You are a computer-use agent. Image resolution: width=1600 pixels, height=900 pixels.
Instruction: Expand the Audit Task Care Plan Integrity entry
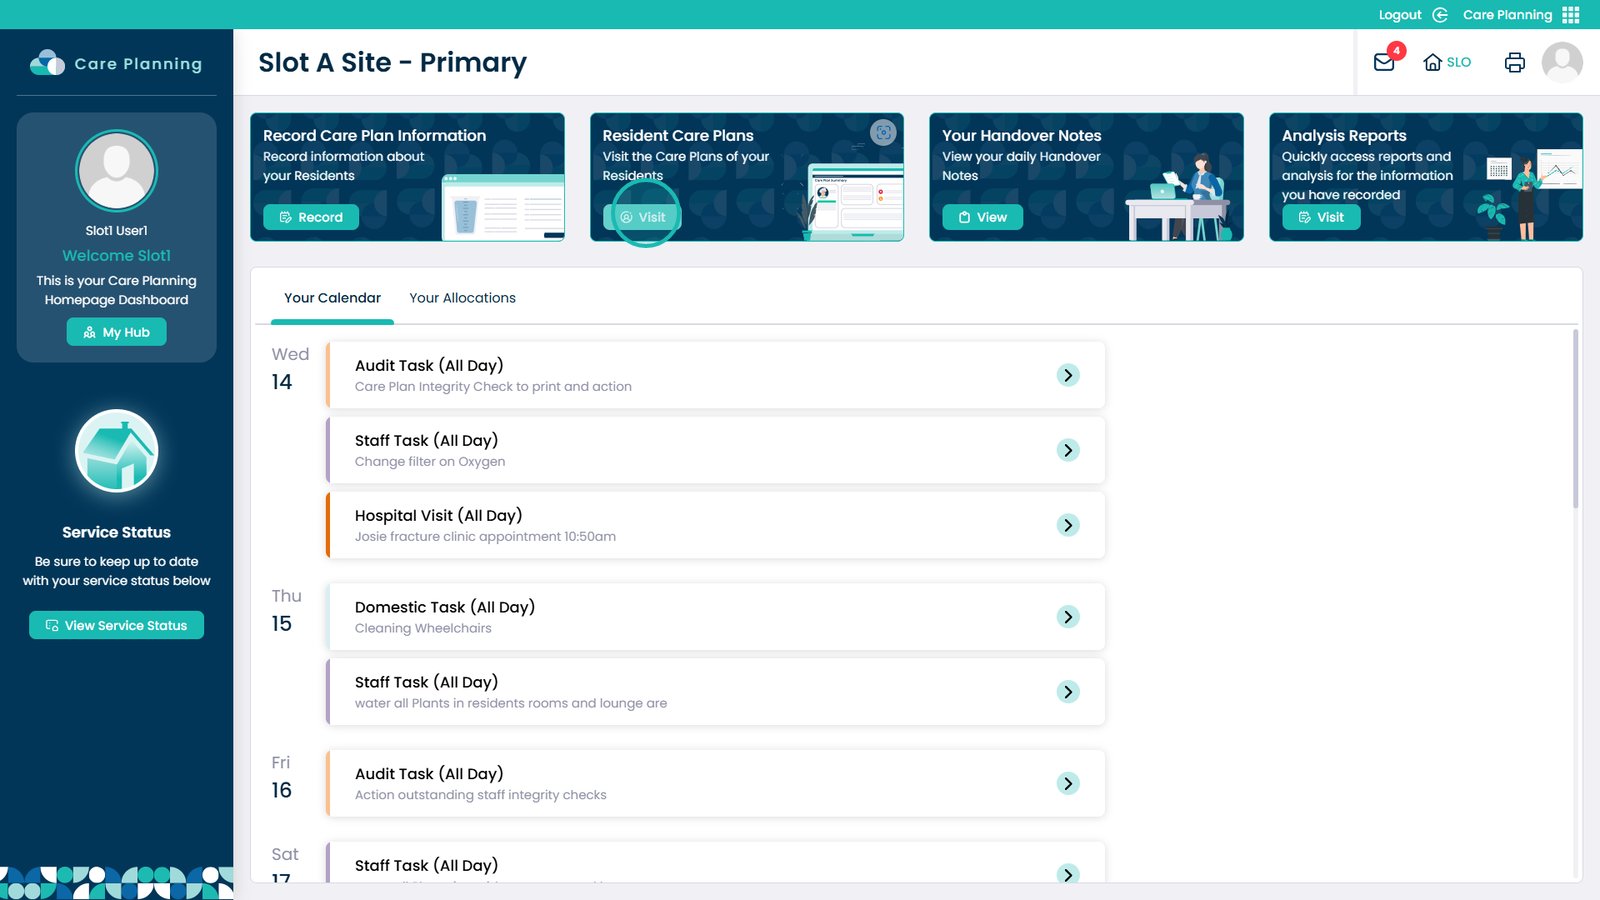(x=1068, y=375)
